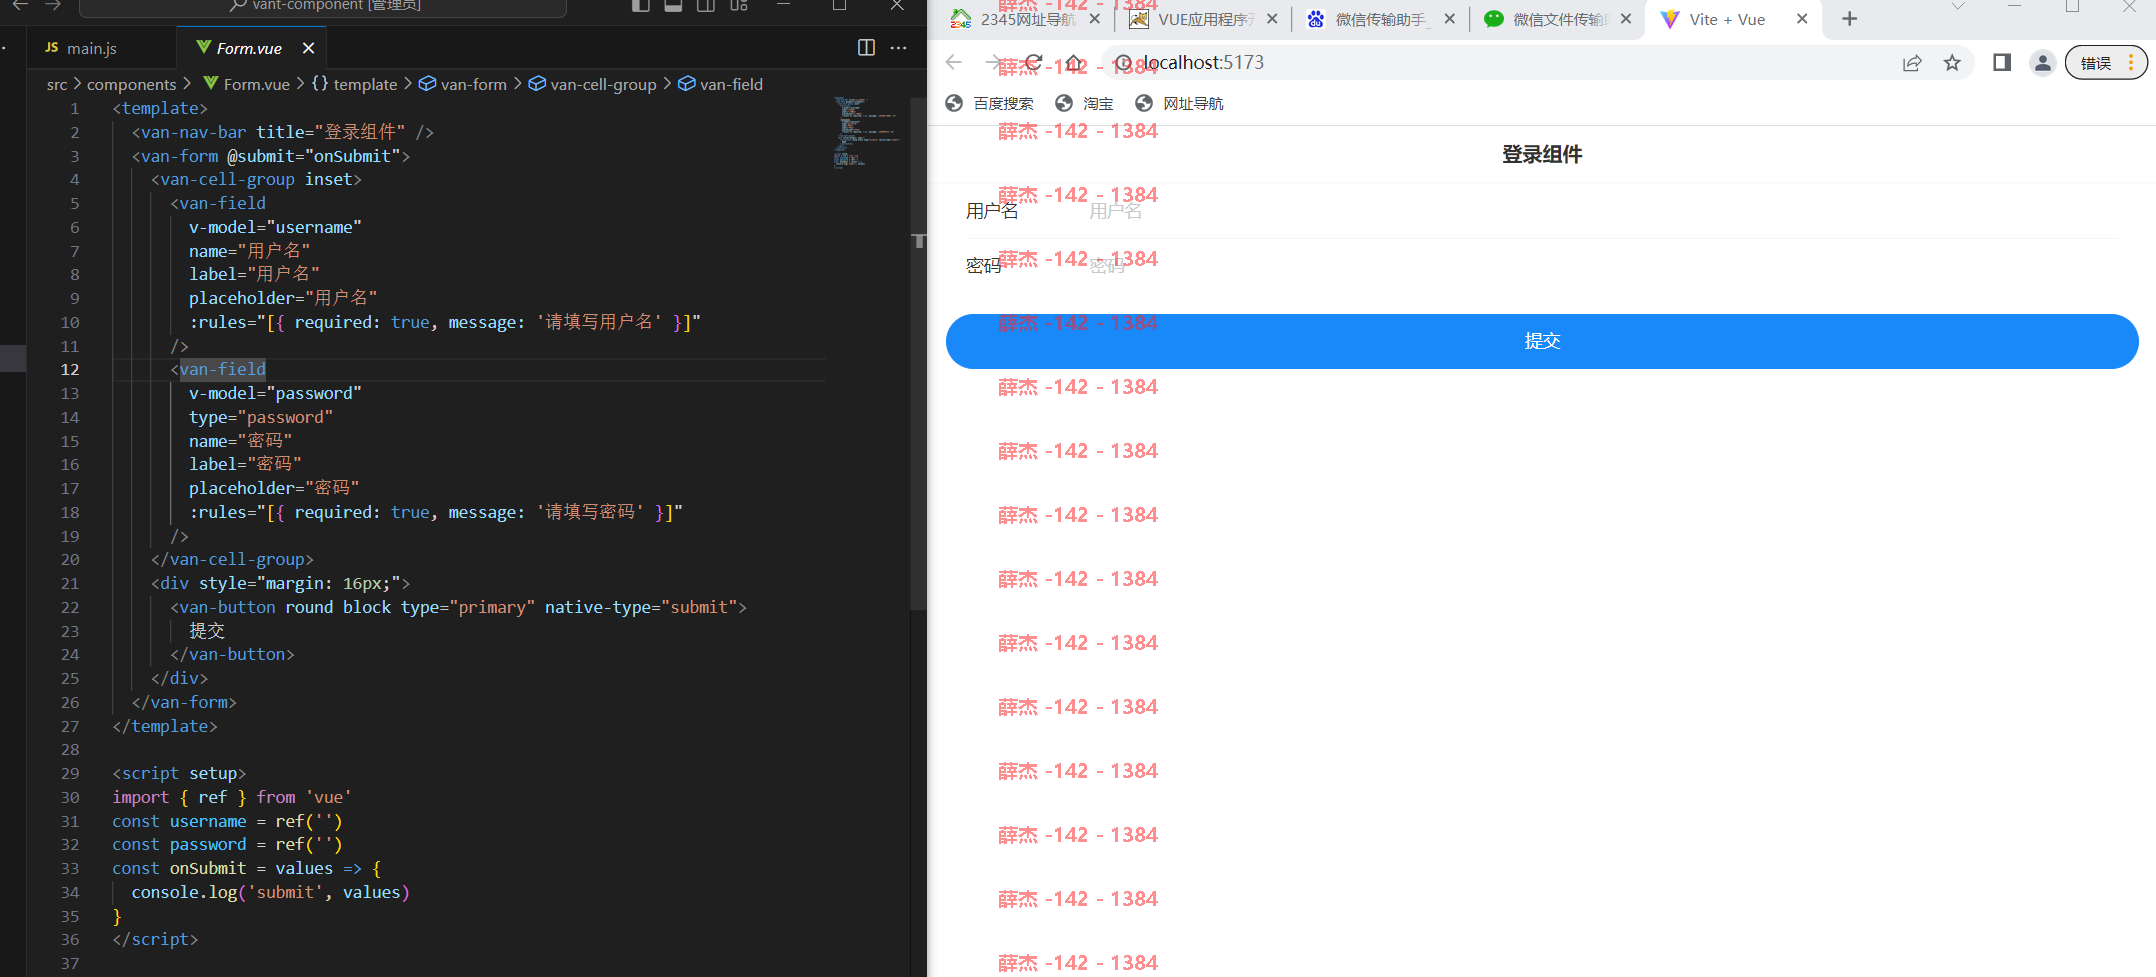Image resolution: width=2156 pixels, height=977 pixels.
Task: Open 'template' breadcrumb symbol
Action: coord(354,85)
